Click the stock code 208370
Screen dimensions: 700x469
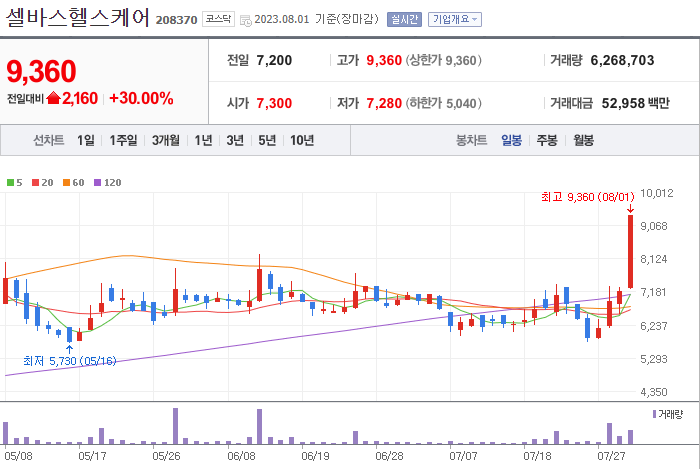(x=176, y=20)
